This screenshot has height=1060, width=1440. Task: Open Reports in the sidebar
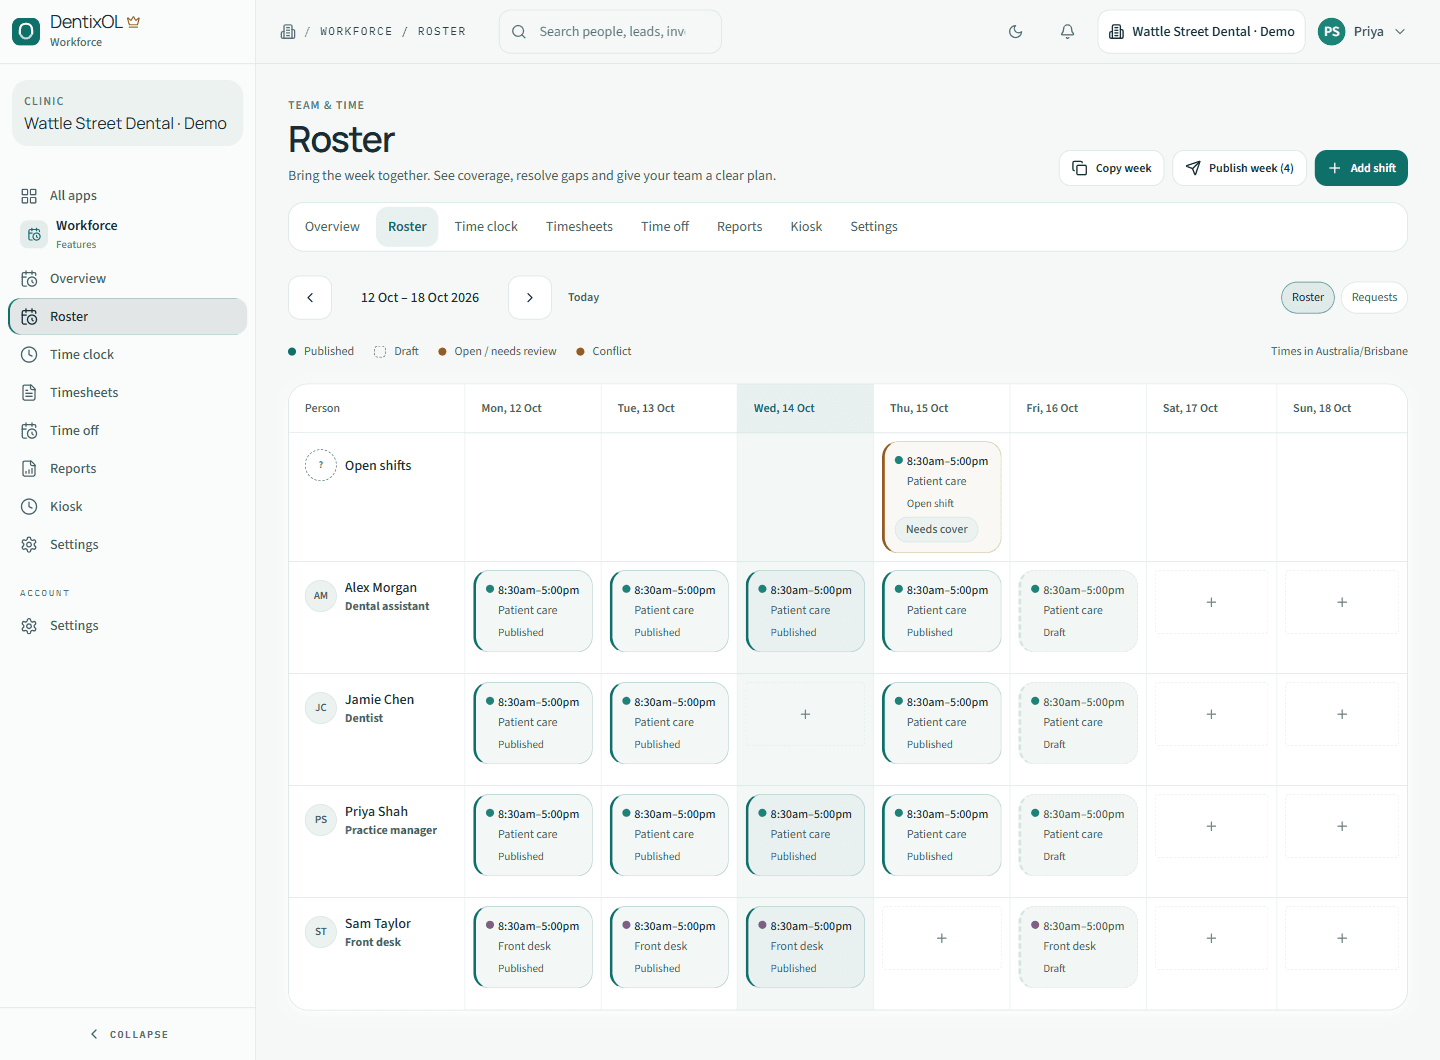[128, 469]
